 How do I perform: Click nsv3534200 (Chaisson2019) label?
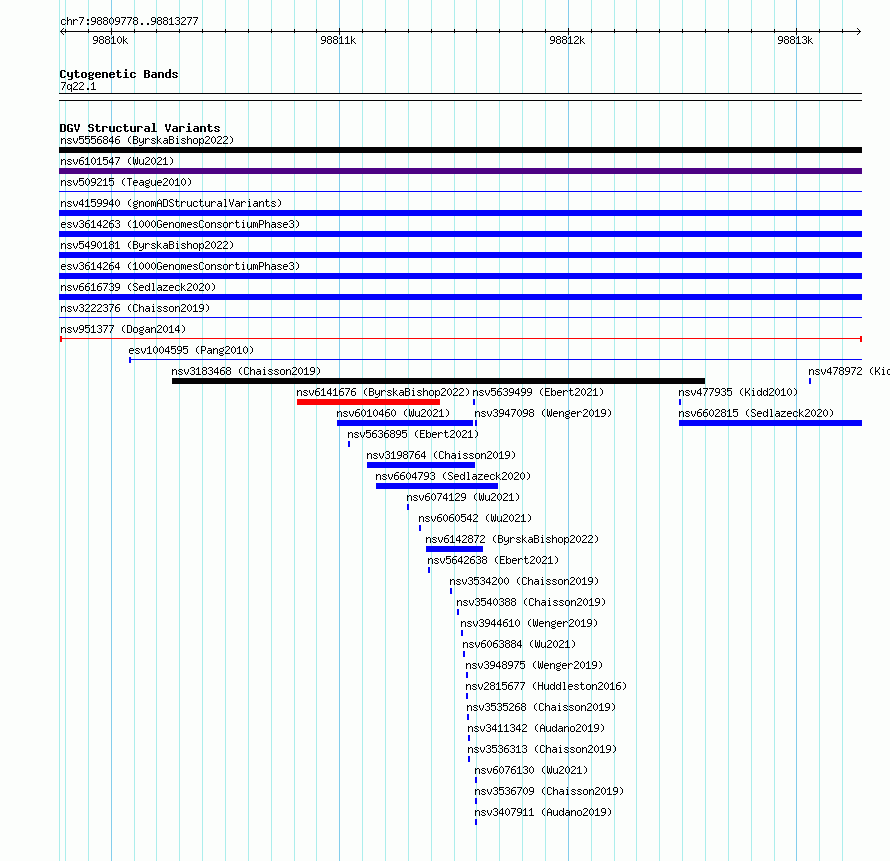click(524, 581)
